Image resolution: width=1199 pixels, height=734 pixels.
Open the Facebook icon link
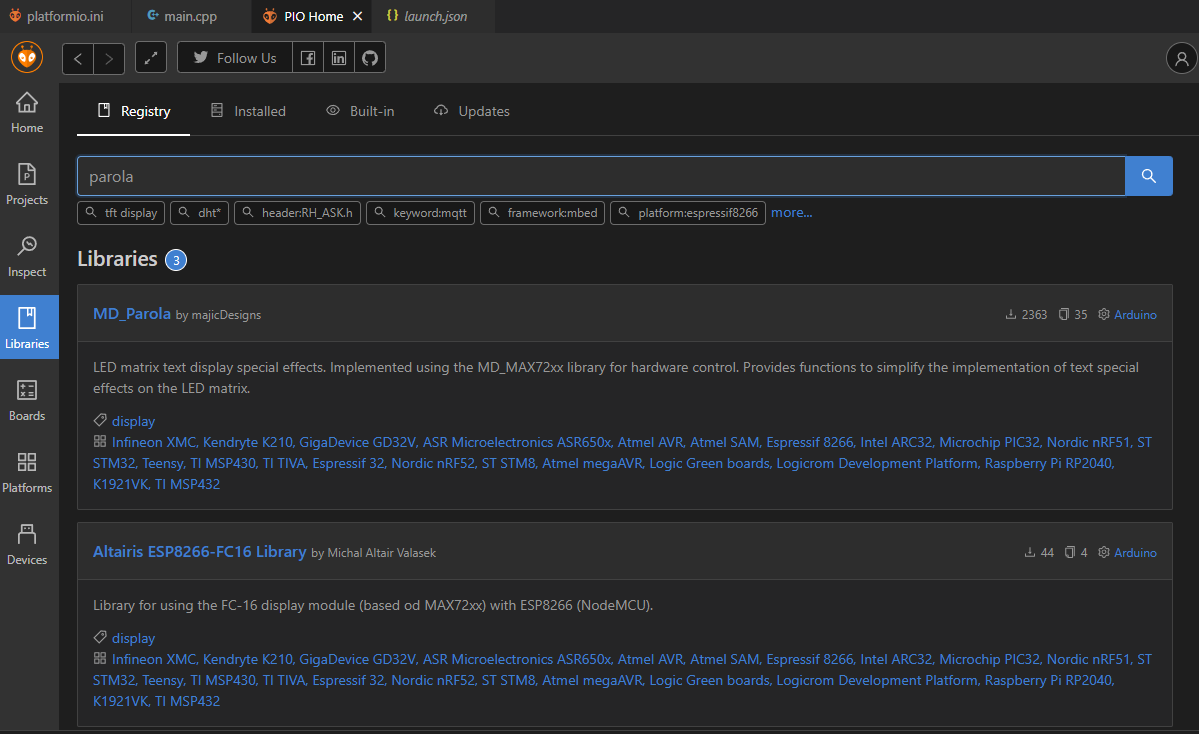coord(308,58)
